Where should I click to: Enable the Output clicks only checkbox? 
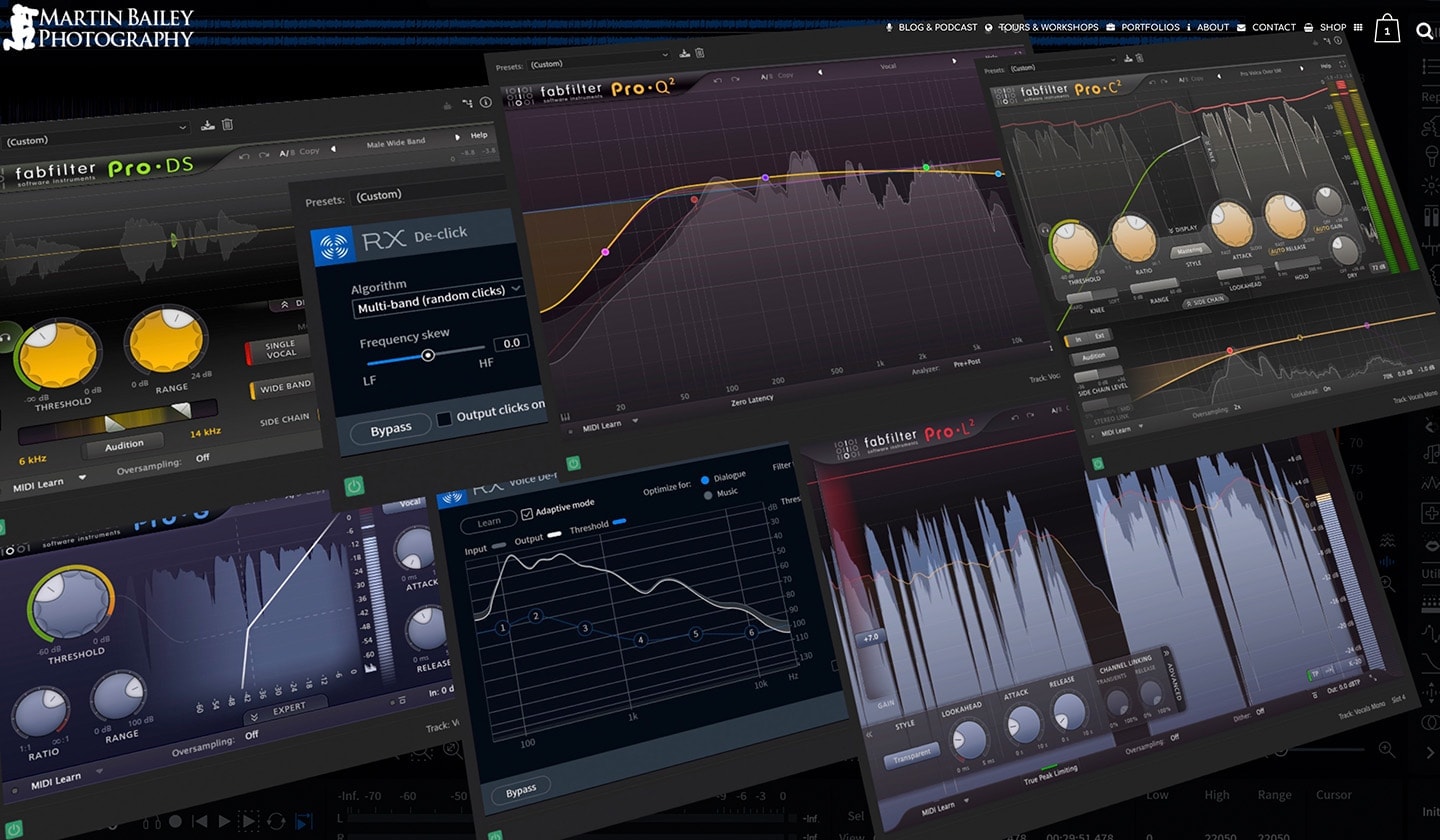click(x=444, y=418)
